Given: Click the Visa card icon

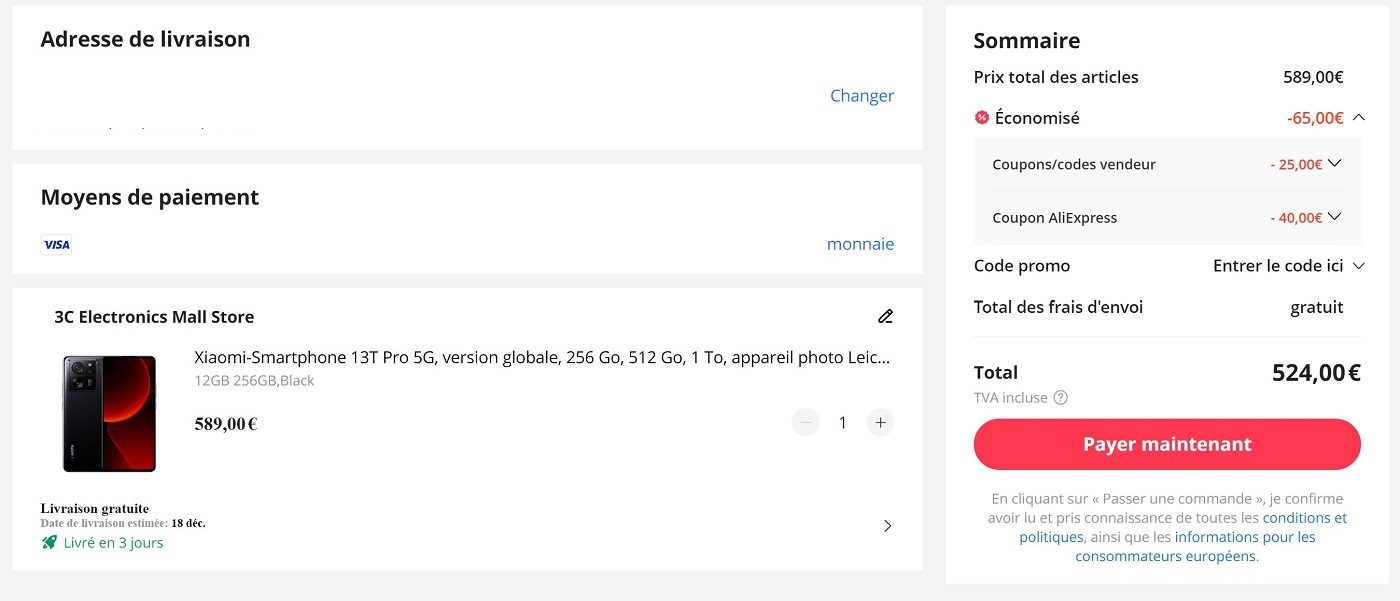Looking at the screenshot, I should (x=56, y=245).
